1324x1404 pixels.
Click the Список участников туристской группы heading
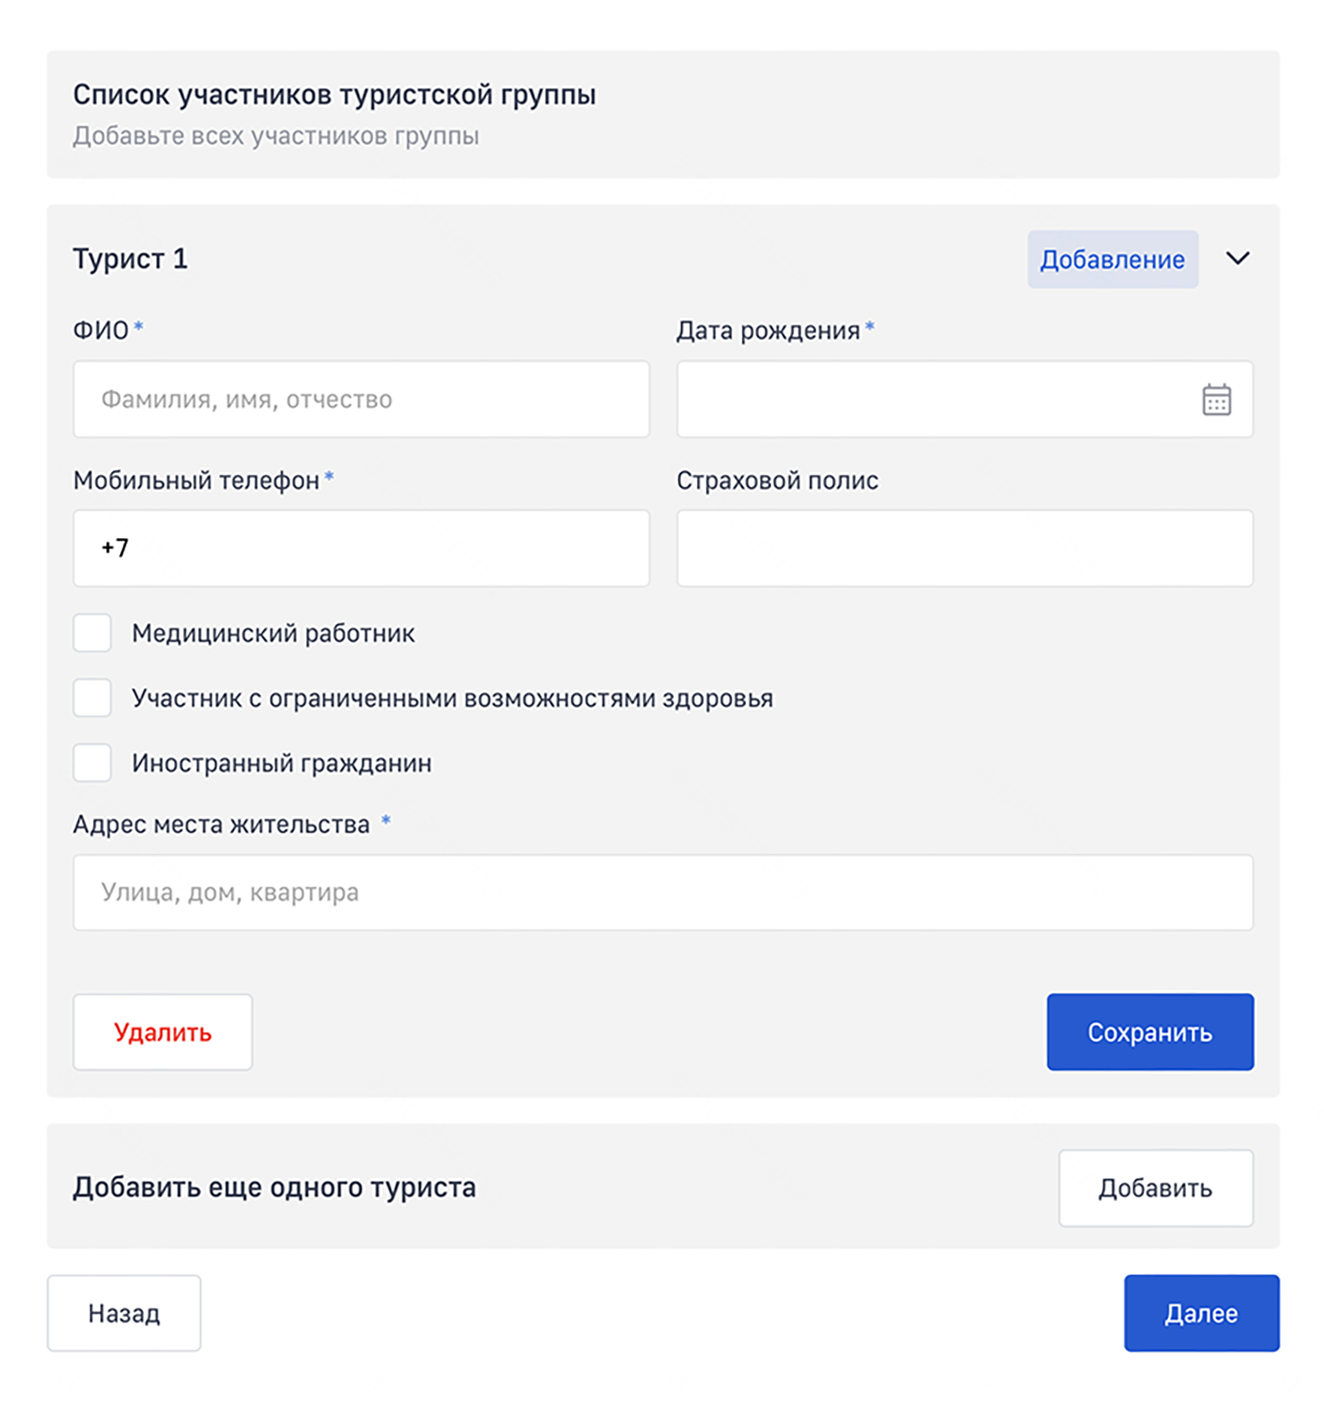334,94
